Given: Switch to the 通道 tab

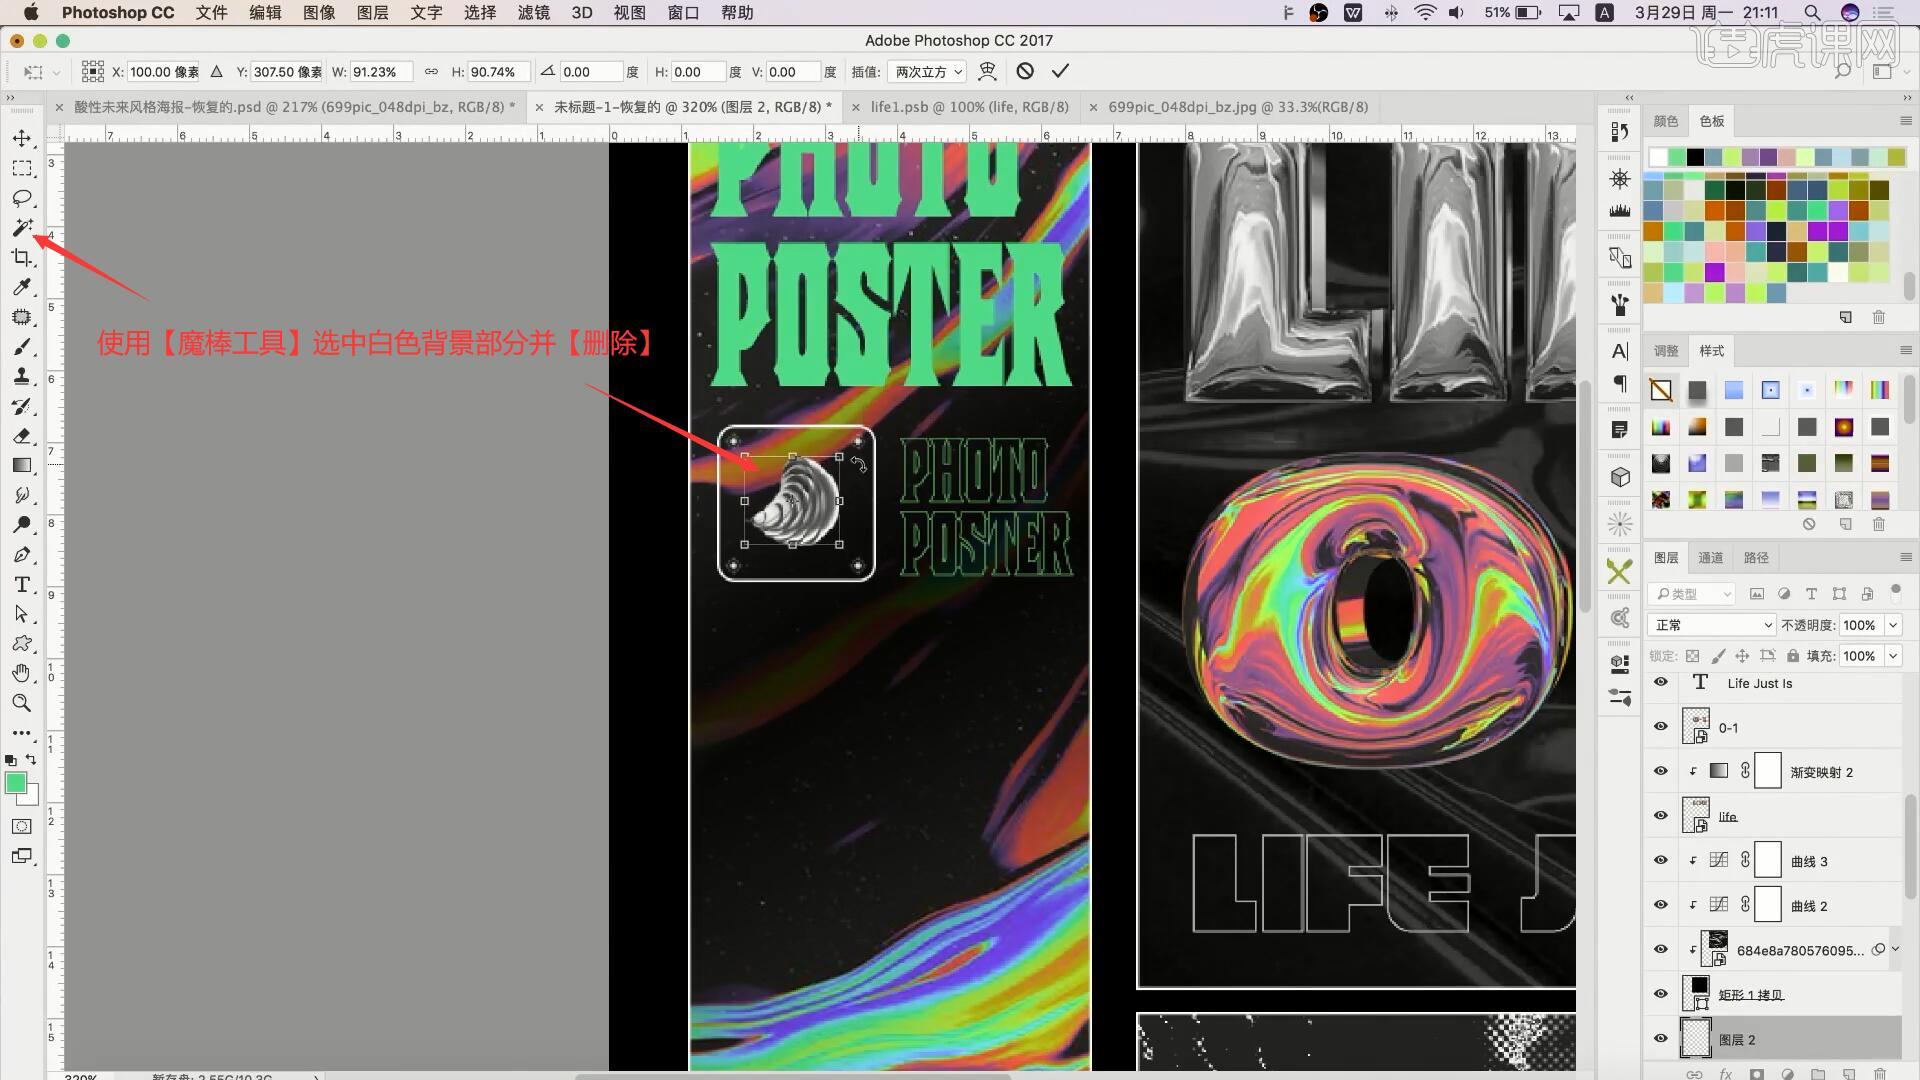Looking at the screenshot, I should tap(1711, 558).
